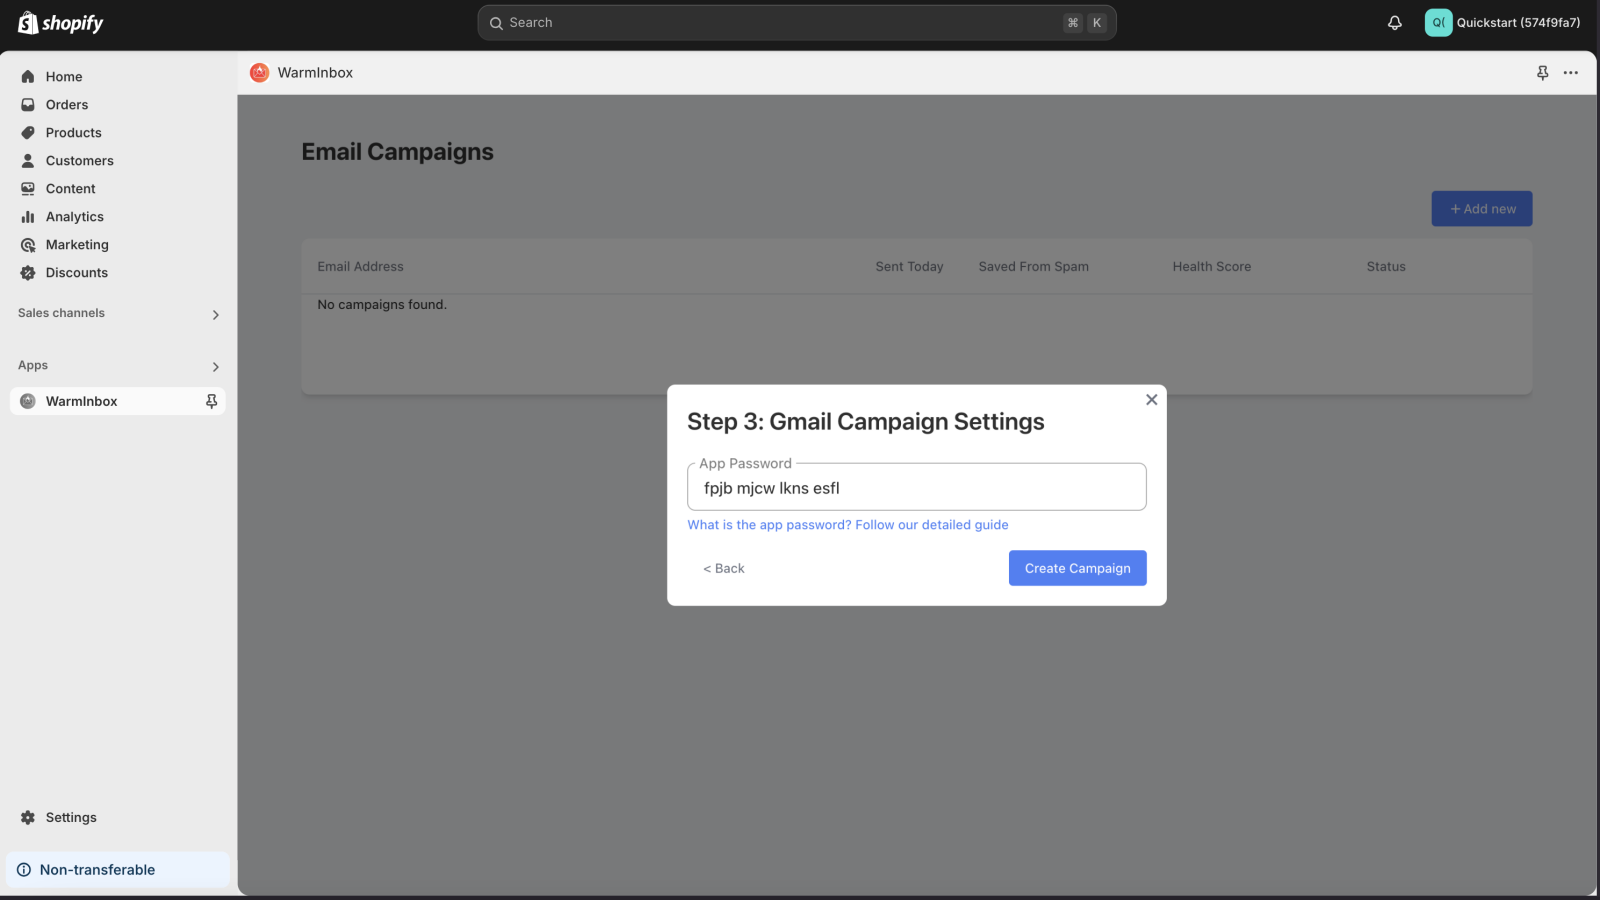
Task: Click the App Password field
Action: click(x=916, y=488)
